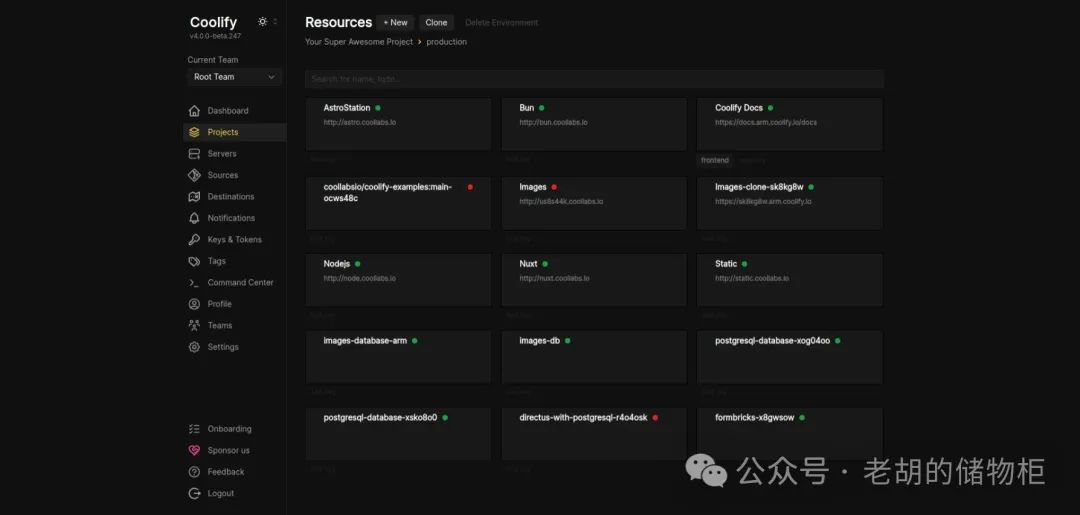
Task: Click the Feedback question mark icon
Action: (x=194, y=472)
